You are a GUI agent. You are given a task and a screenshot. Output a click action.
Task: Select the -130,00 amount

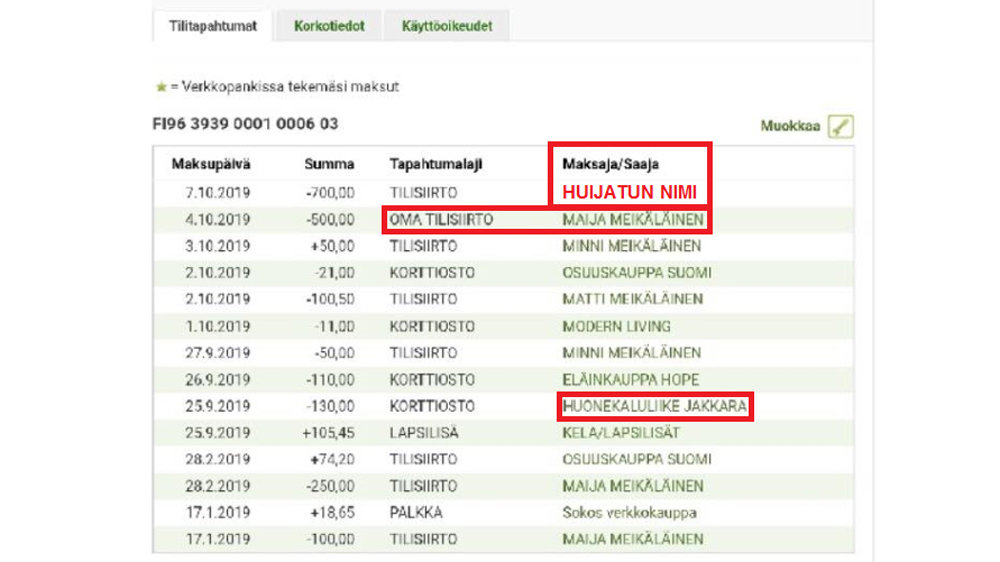pos(330,406)
